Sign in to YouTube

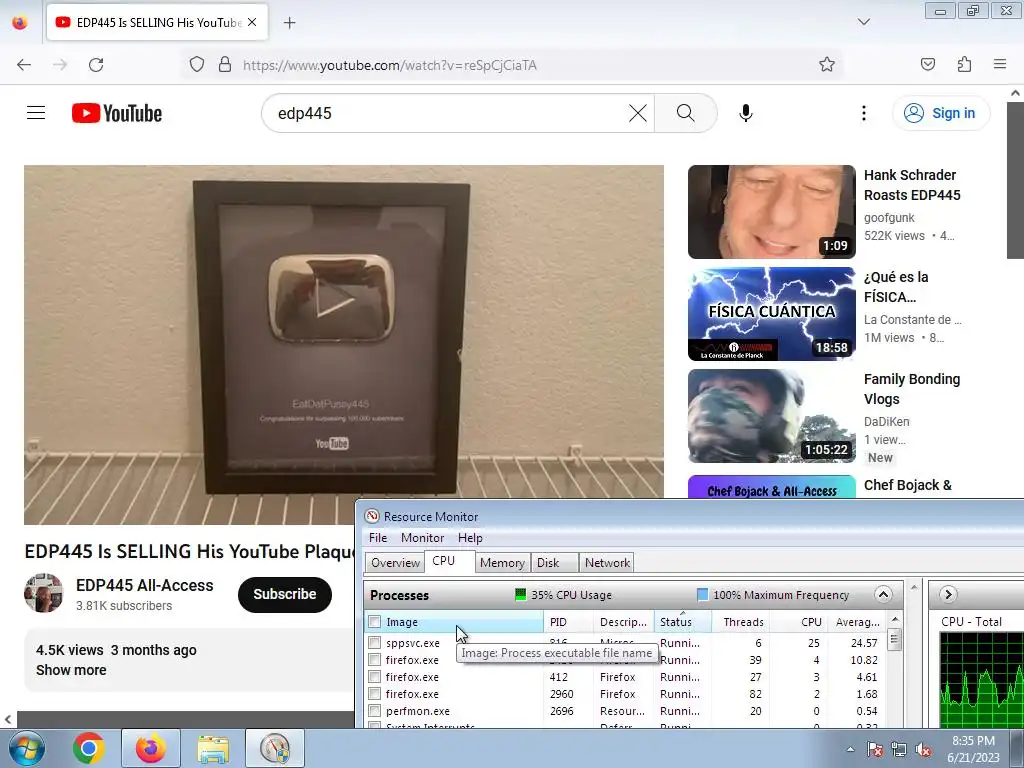tap(940, 113)
